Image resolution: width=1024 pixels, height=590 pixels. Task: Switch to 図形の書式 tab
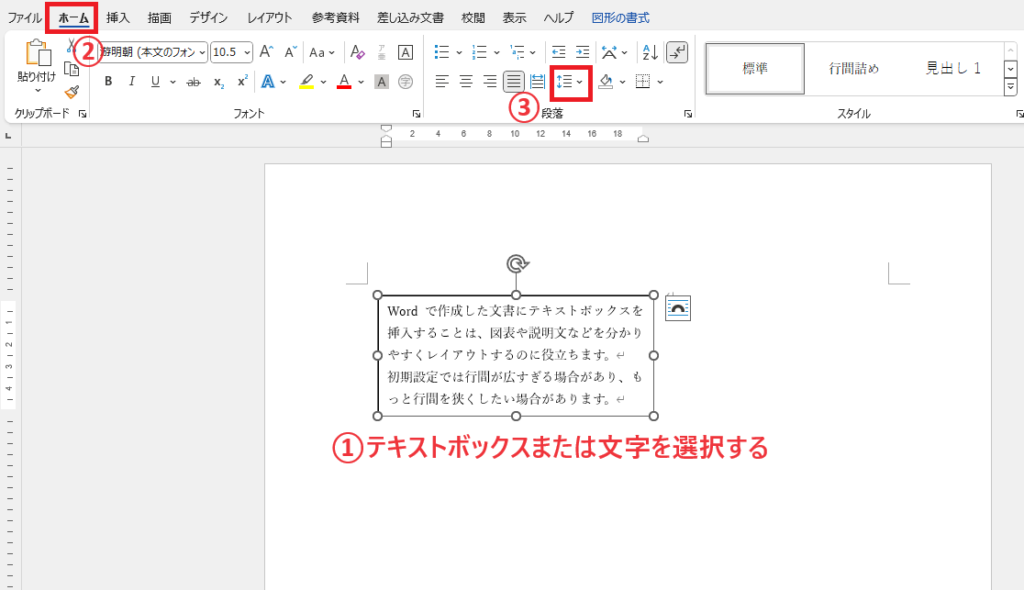click(620, 18)
